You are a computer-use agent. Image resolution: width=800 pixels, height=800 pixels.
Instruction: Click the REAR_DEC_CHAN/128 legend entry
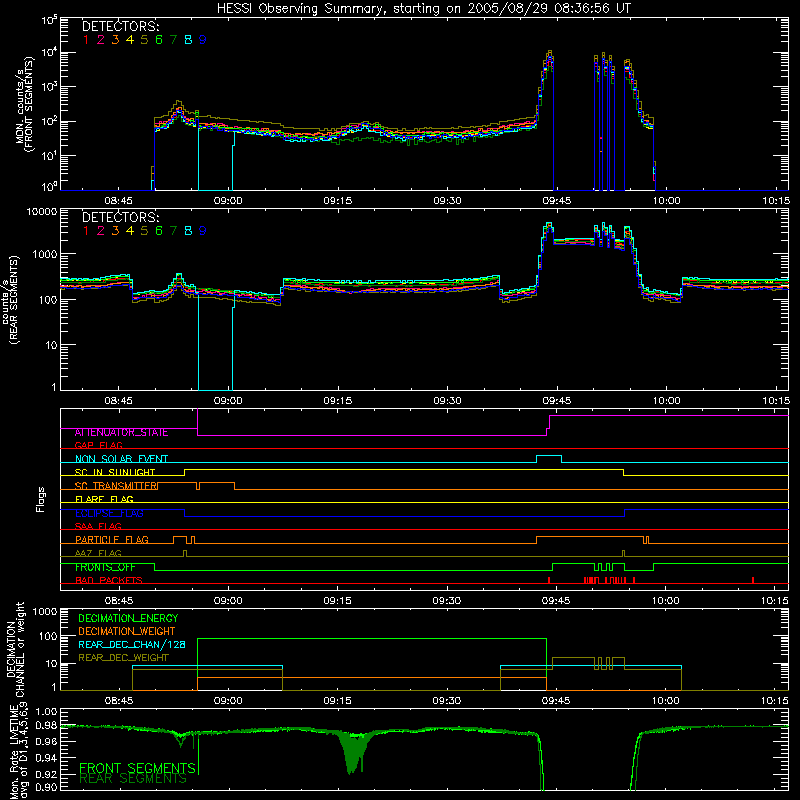pos(132,644)
